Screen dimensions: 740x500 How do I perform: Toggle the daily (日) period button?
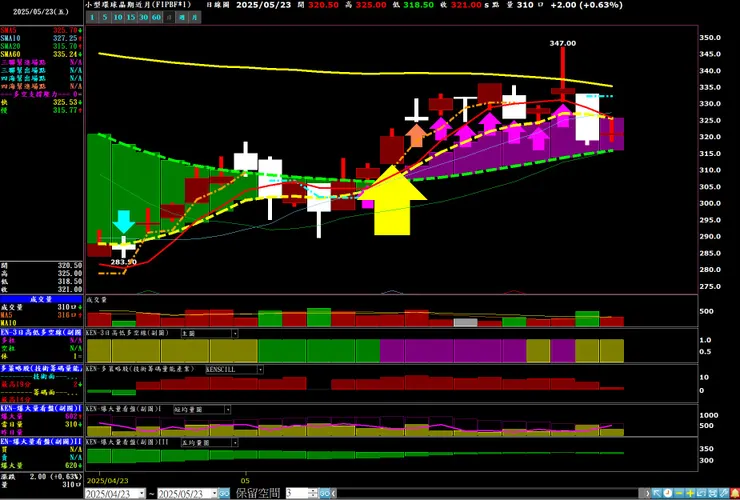coord(169,17)
